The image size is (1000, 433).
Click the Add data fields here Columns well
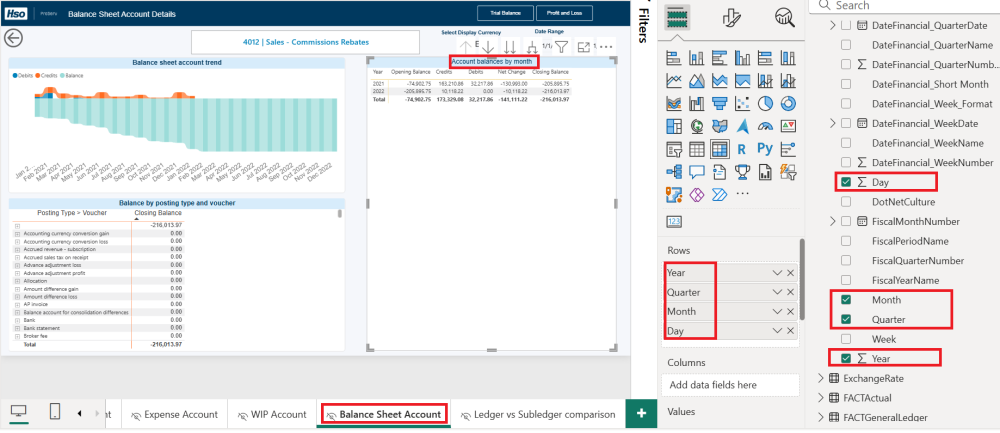pyautogui.click(x=730, y=385)
